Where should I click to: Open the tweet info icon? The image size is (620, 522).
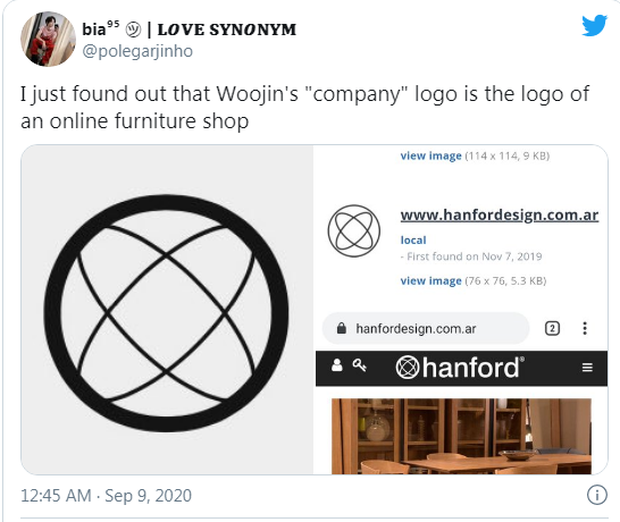pos(597,495)
